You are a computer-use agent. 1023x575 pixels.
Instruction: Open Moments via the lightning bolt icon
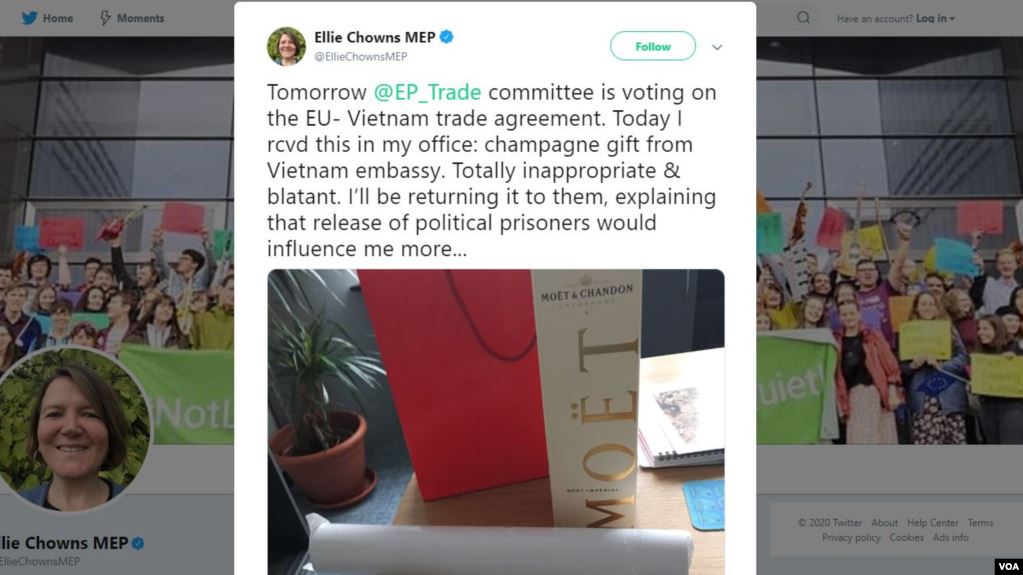coord(105,18)
